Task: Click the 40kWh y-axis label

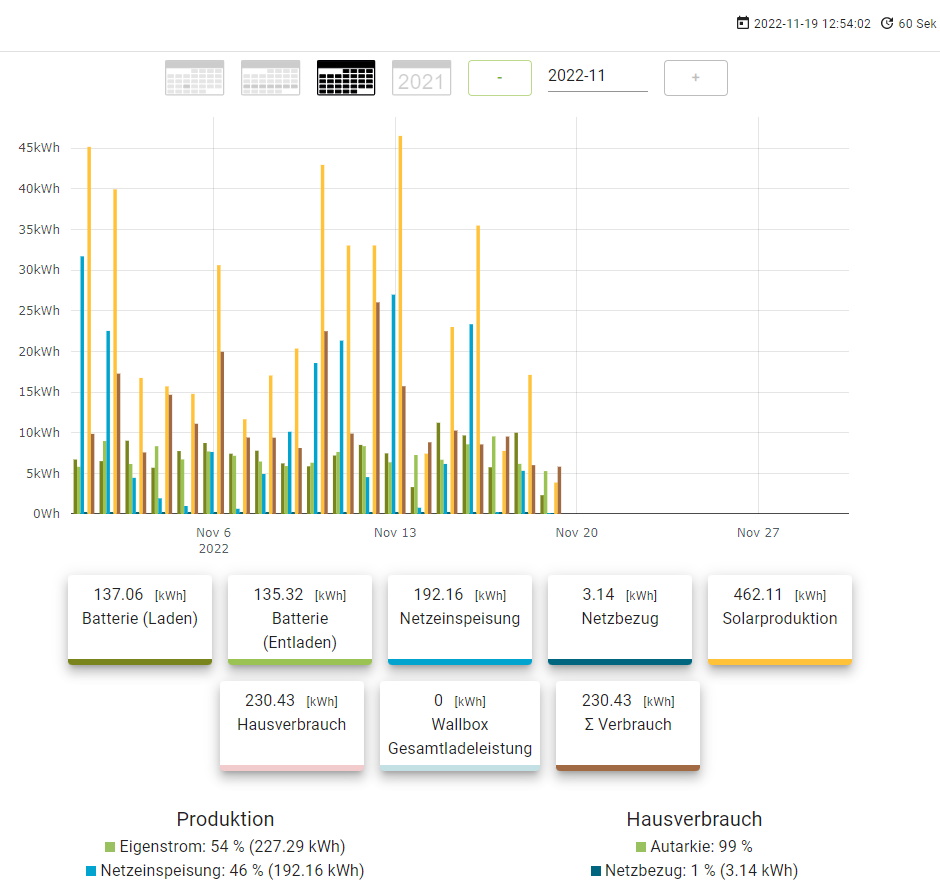Action: point(39,188)
